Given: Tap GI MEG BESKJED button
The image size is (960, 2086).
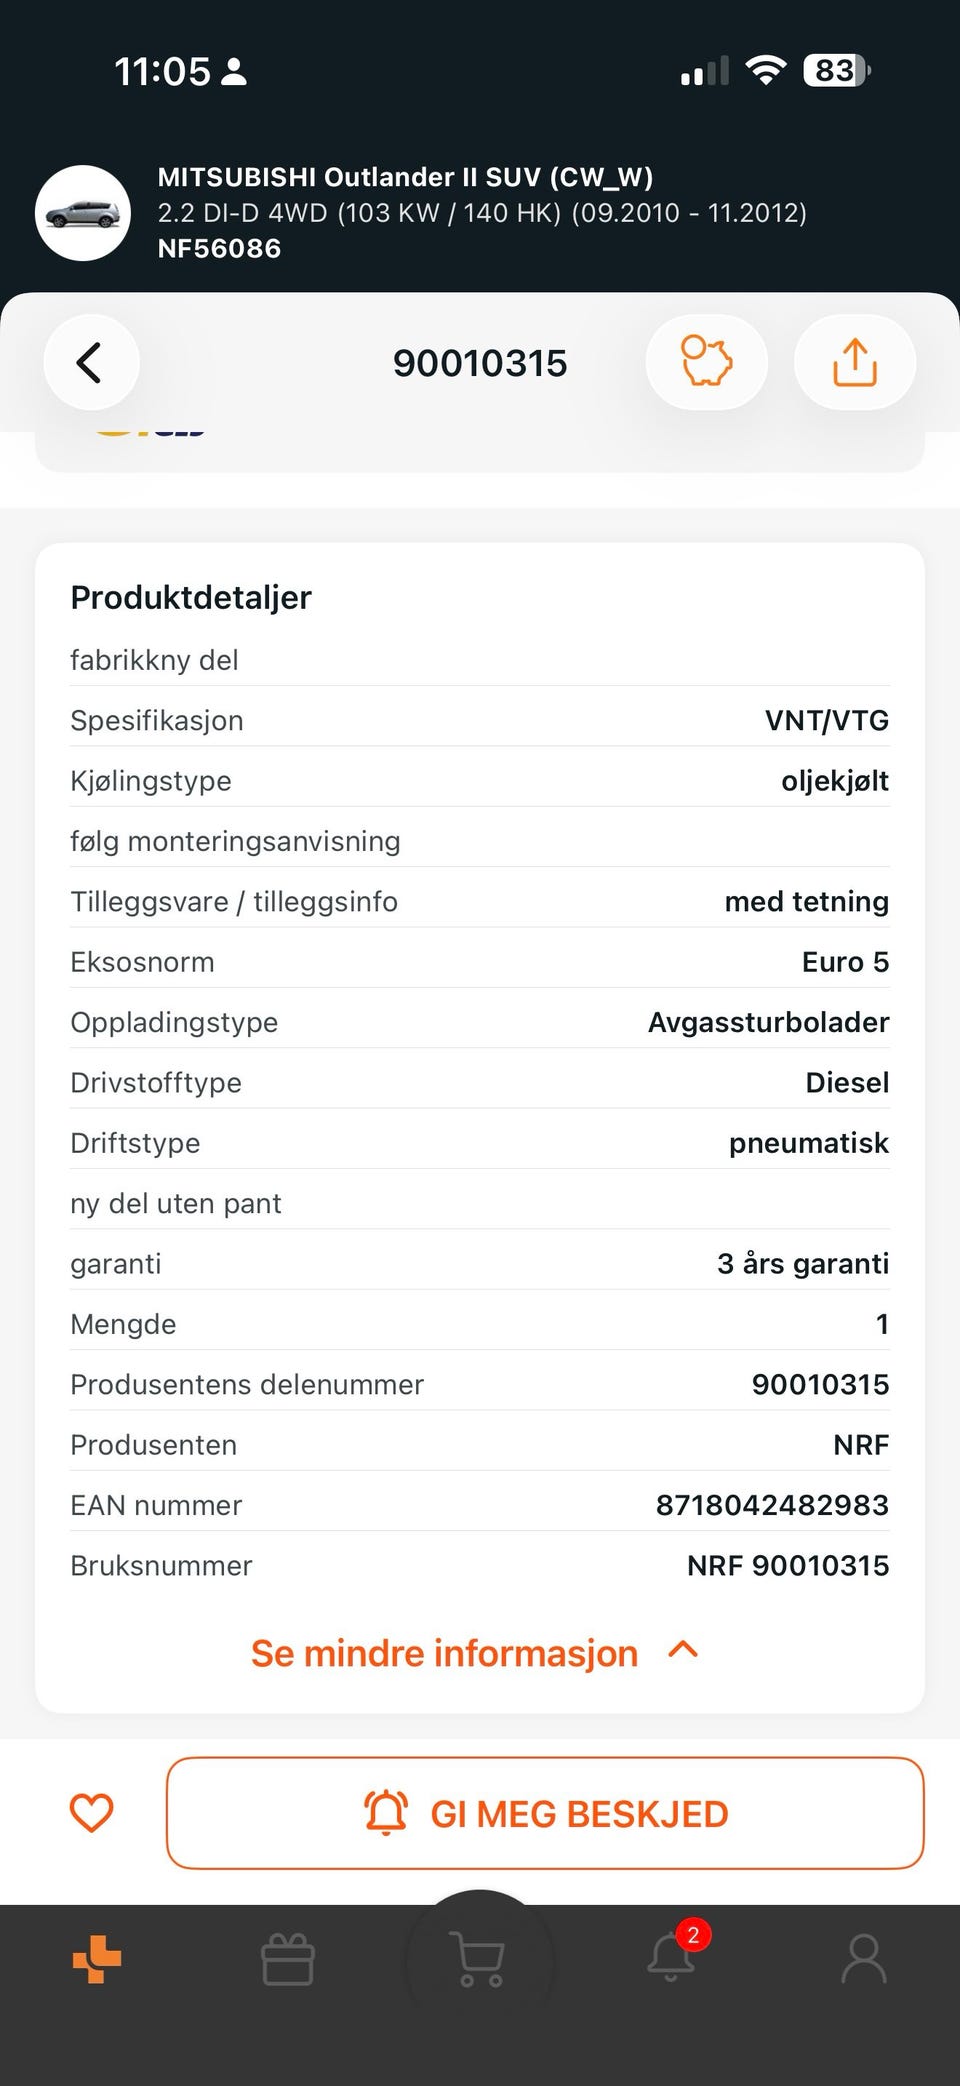Looking at the screenshot, I should click(x=545, y=1813).
